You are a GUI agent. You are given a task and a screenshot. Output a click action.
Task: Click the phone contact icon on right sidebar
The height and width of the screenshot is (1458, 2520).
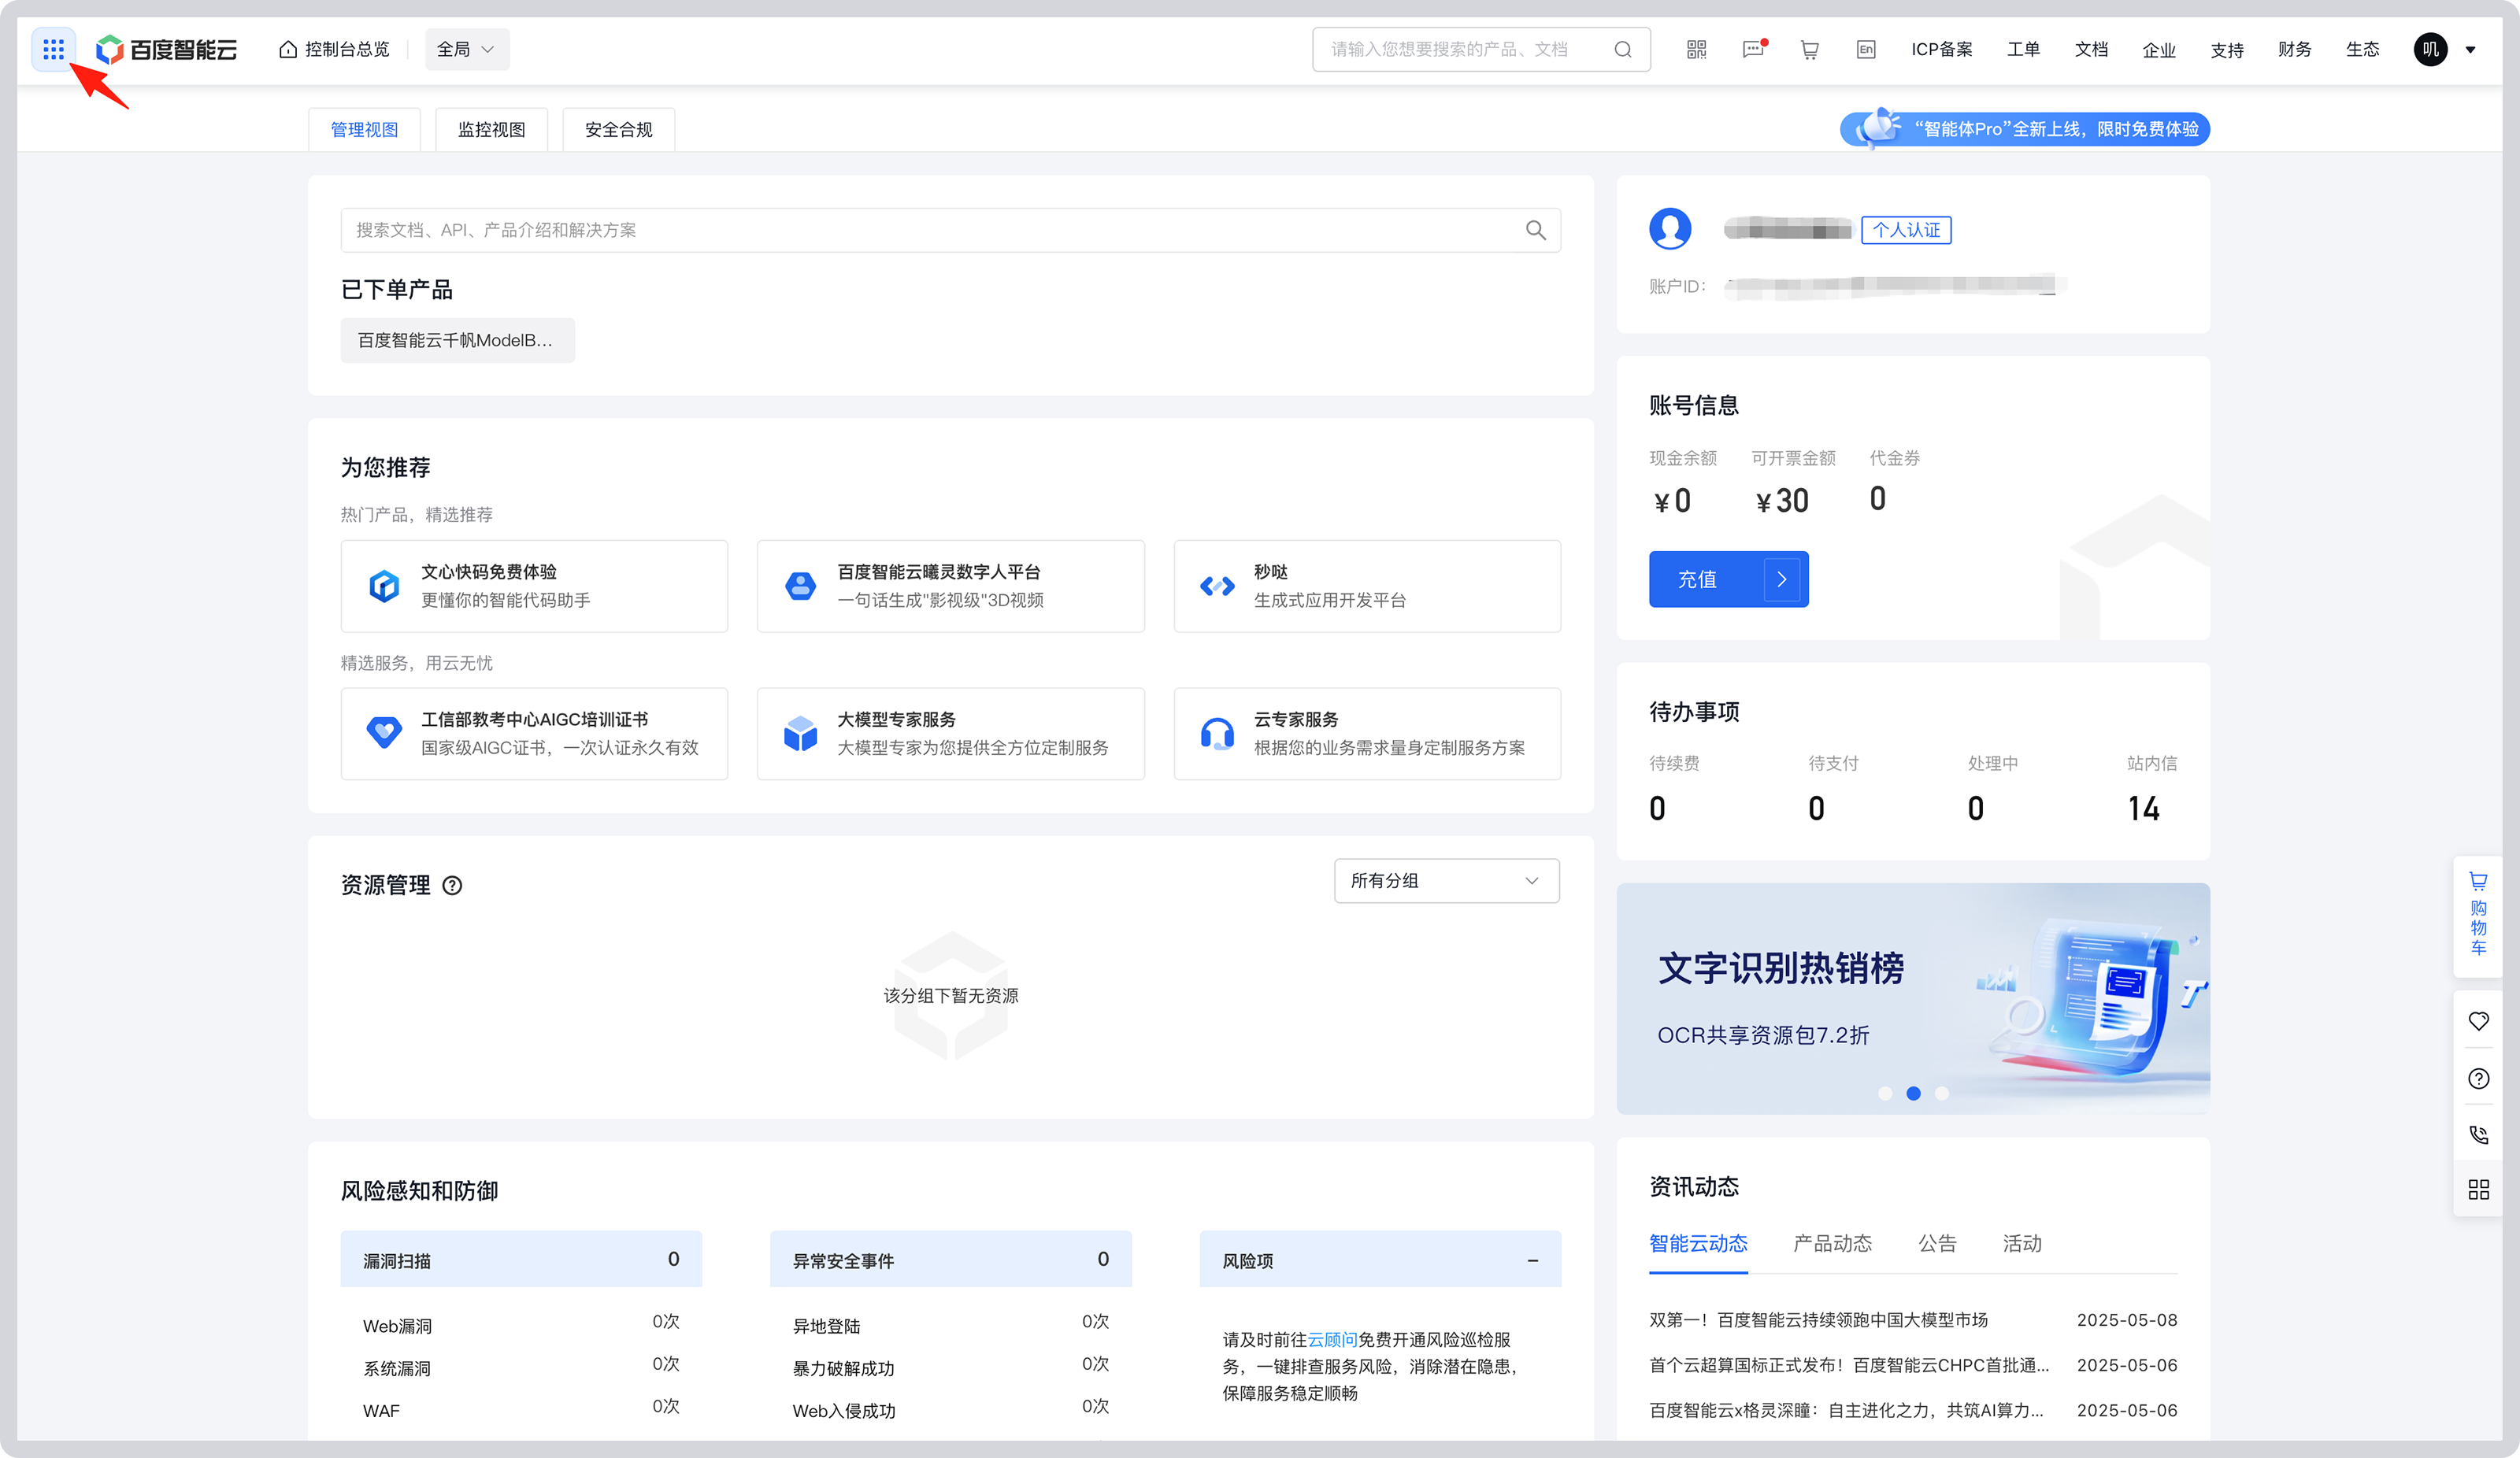[2478, 1135]
